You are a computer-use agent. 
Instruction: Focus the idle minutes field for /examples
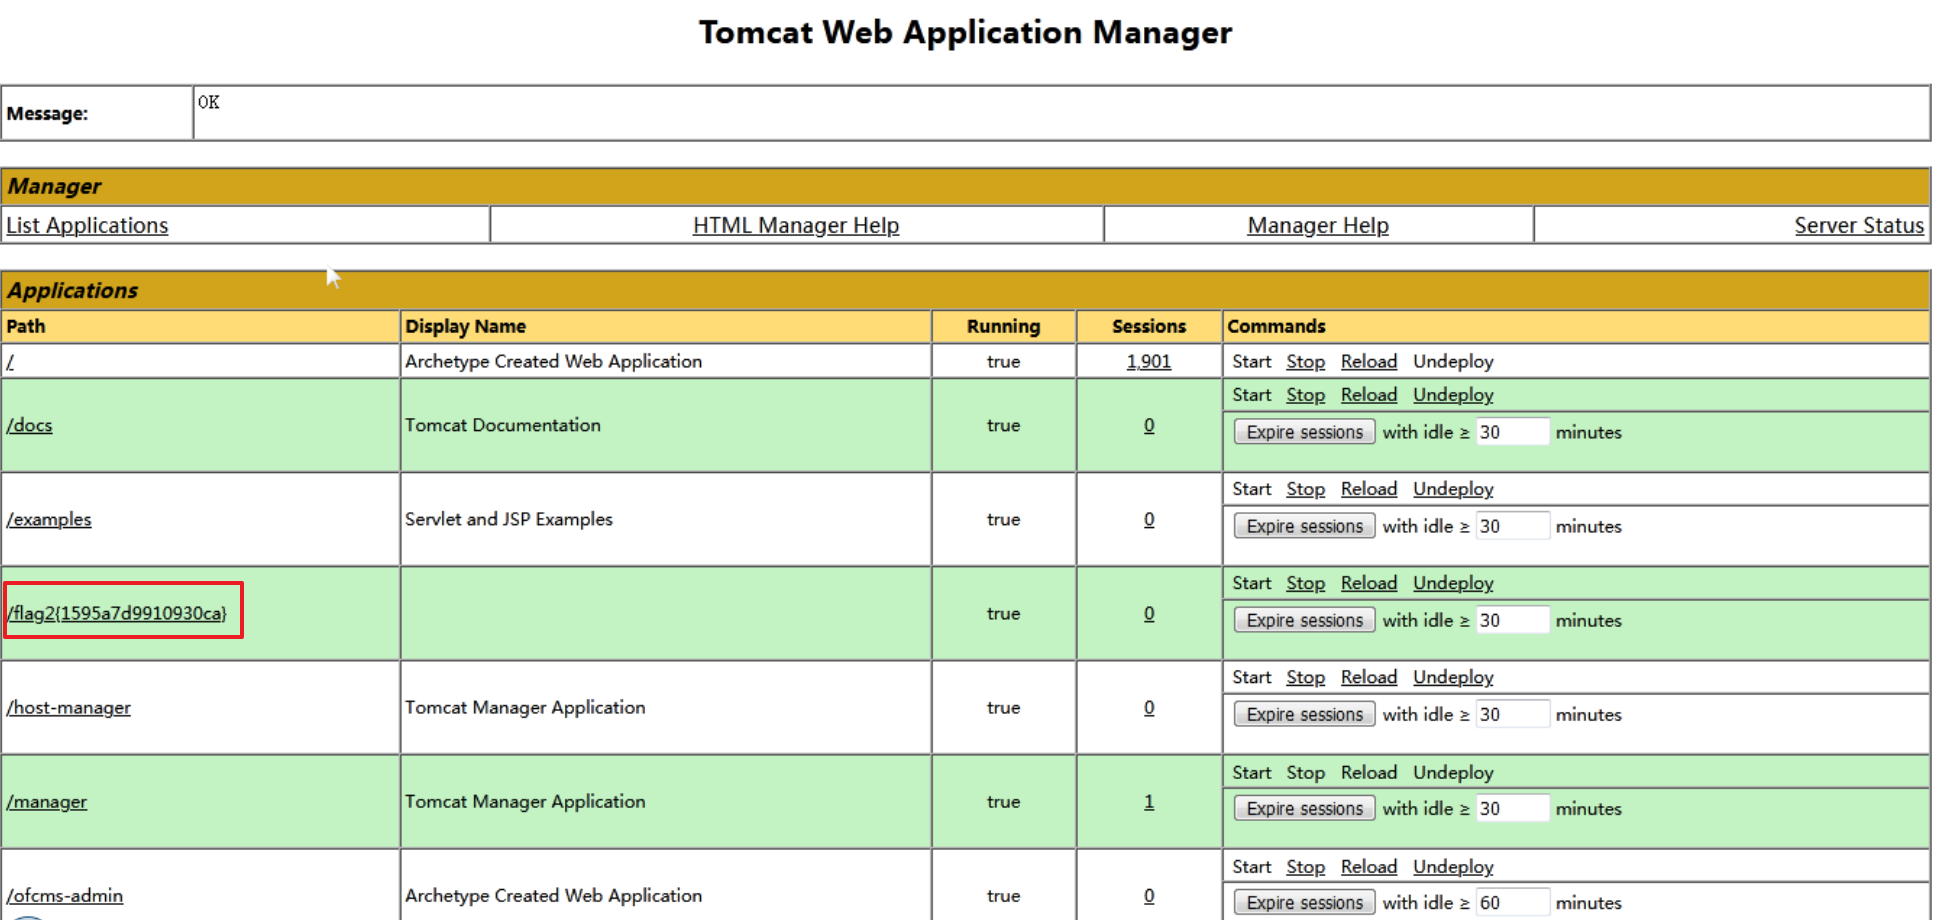point(1512,526)
